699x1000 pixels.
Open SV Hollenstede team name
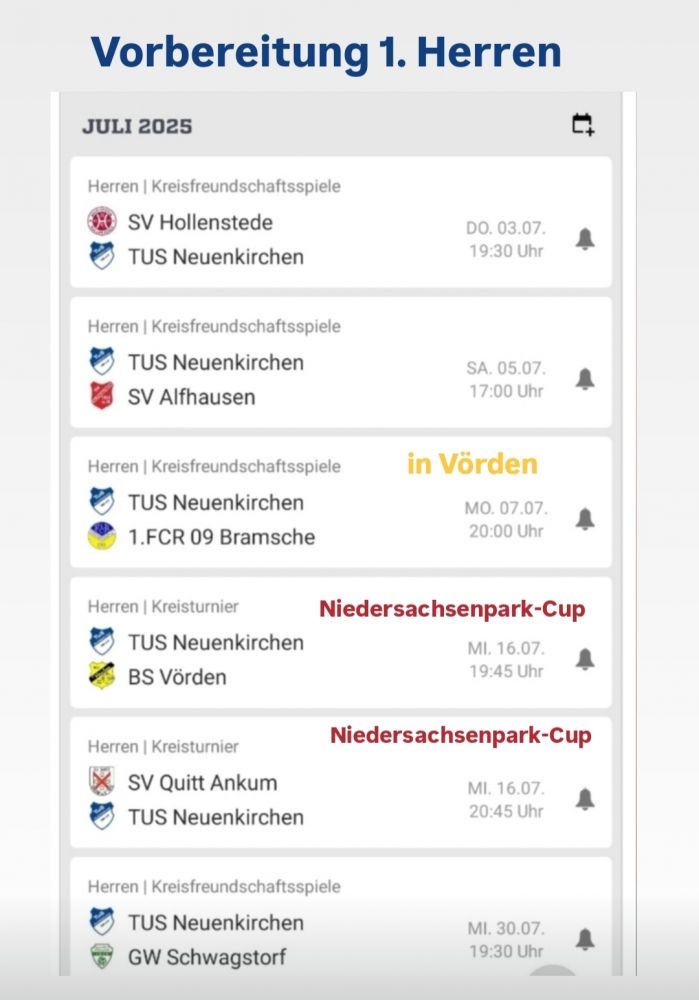200,223
